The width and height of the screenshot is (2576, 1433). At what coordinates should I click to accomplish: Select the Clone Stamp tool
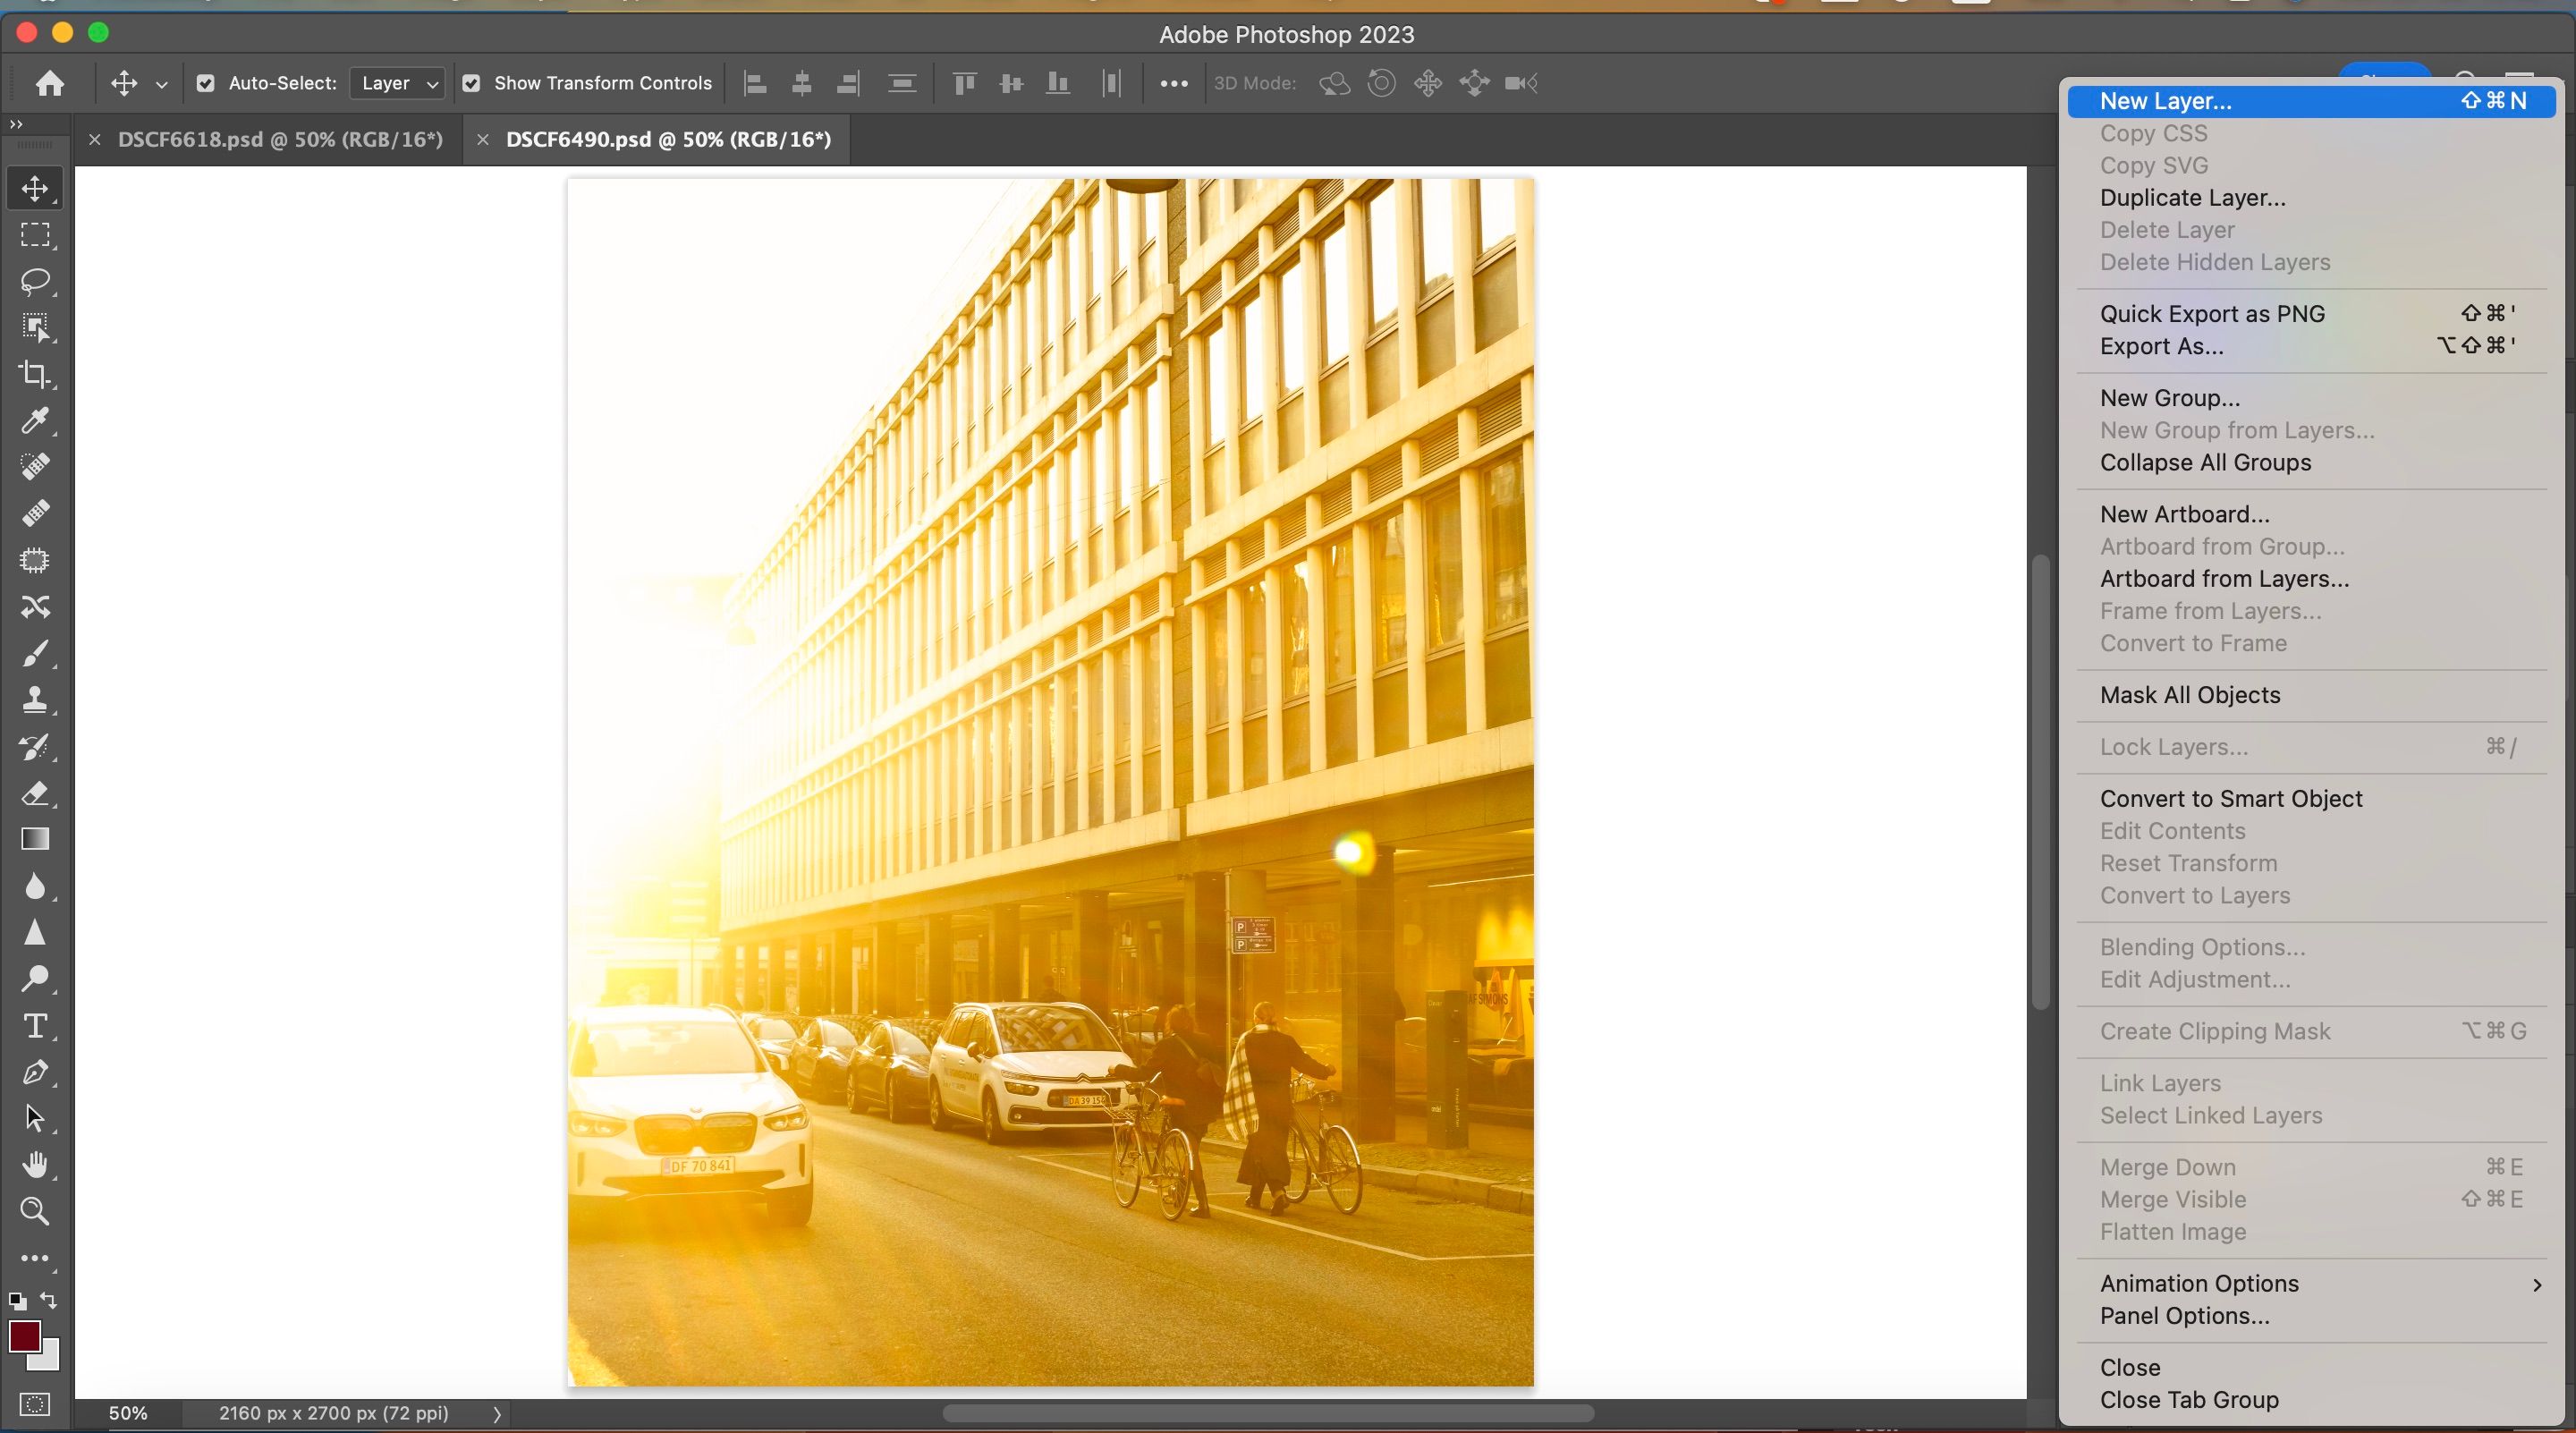tap(36, 699)
